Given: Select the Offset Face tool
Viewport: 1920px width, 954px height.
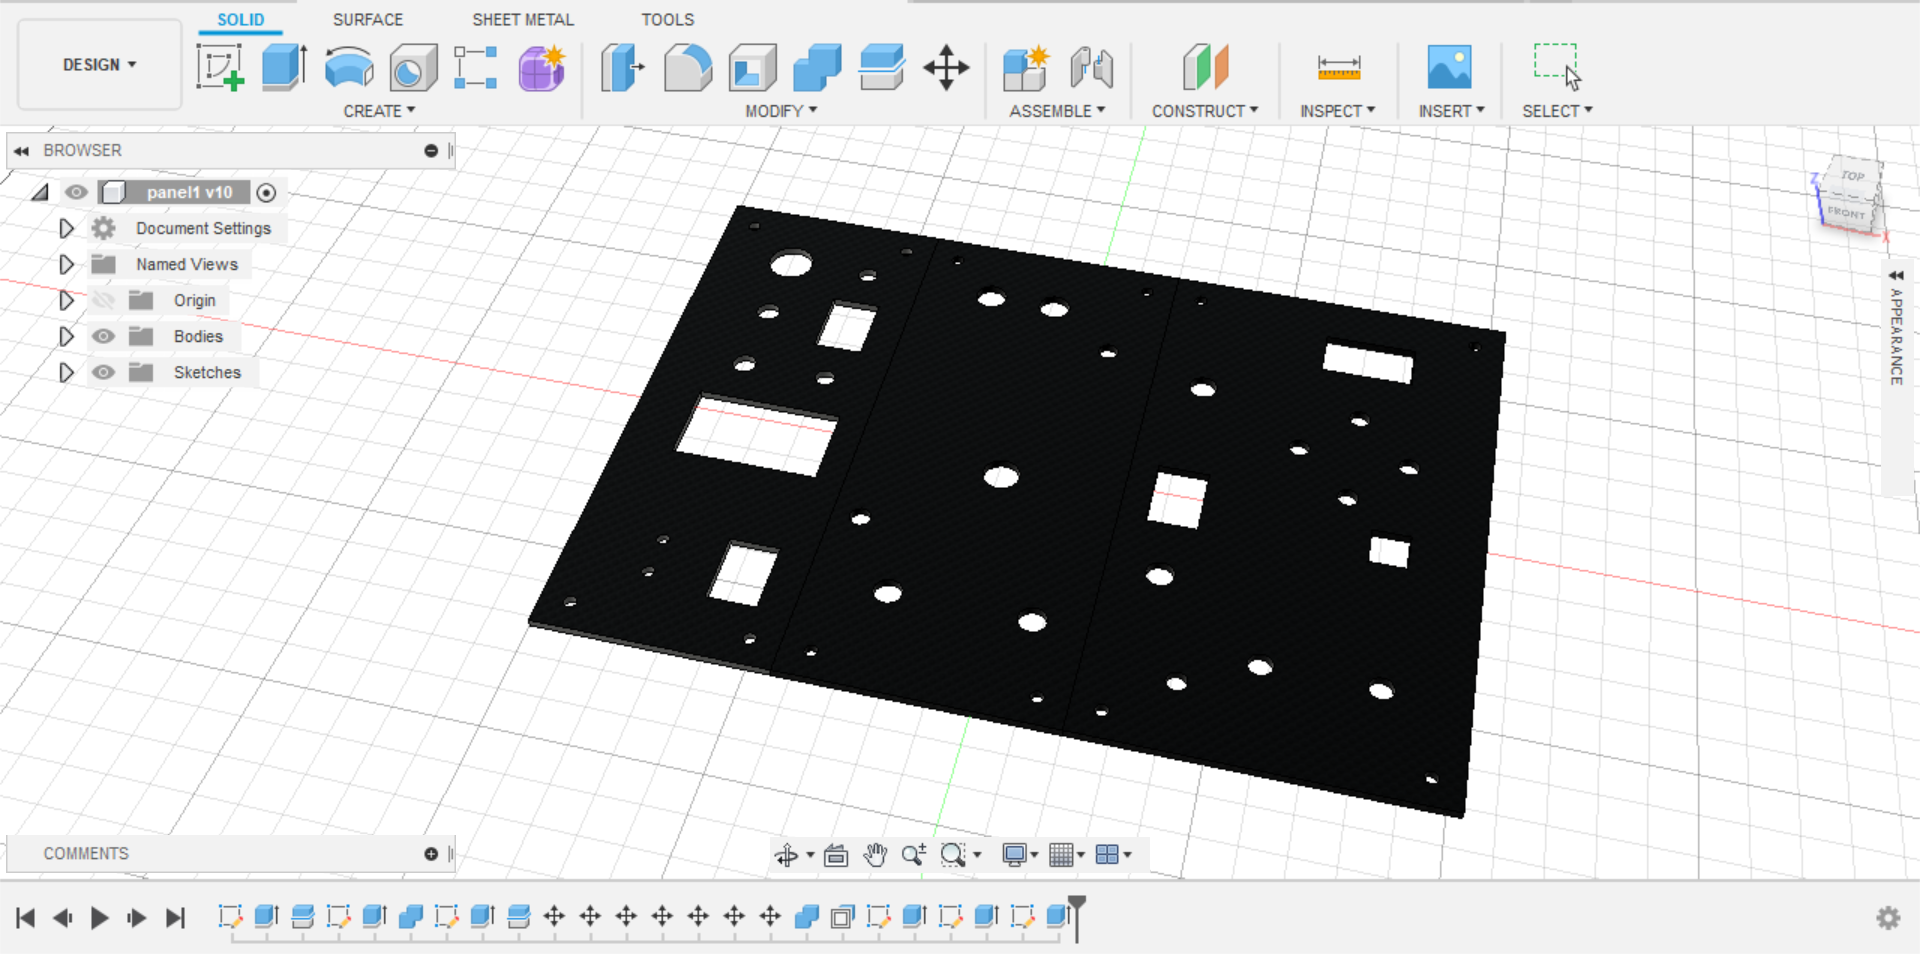Looking at the screenshot, I should (882, 68).
